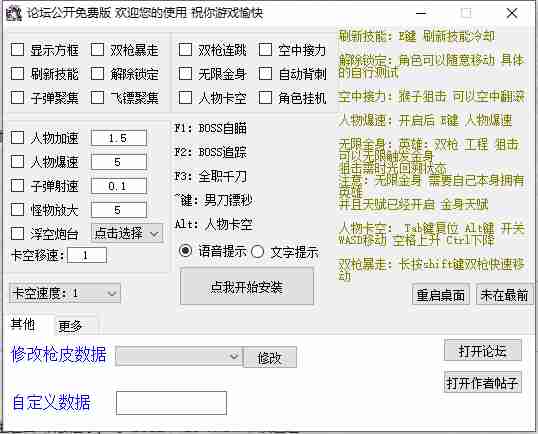The width and height of the screenshot is (538, 434).
Task: Click the app icon in title bar
Action: pyautogui.click(x=14, y=13)
